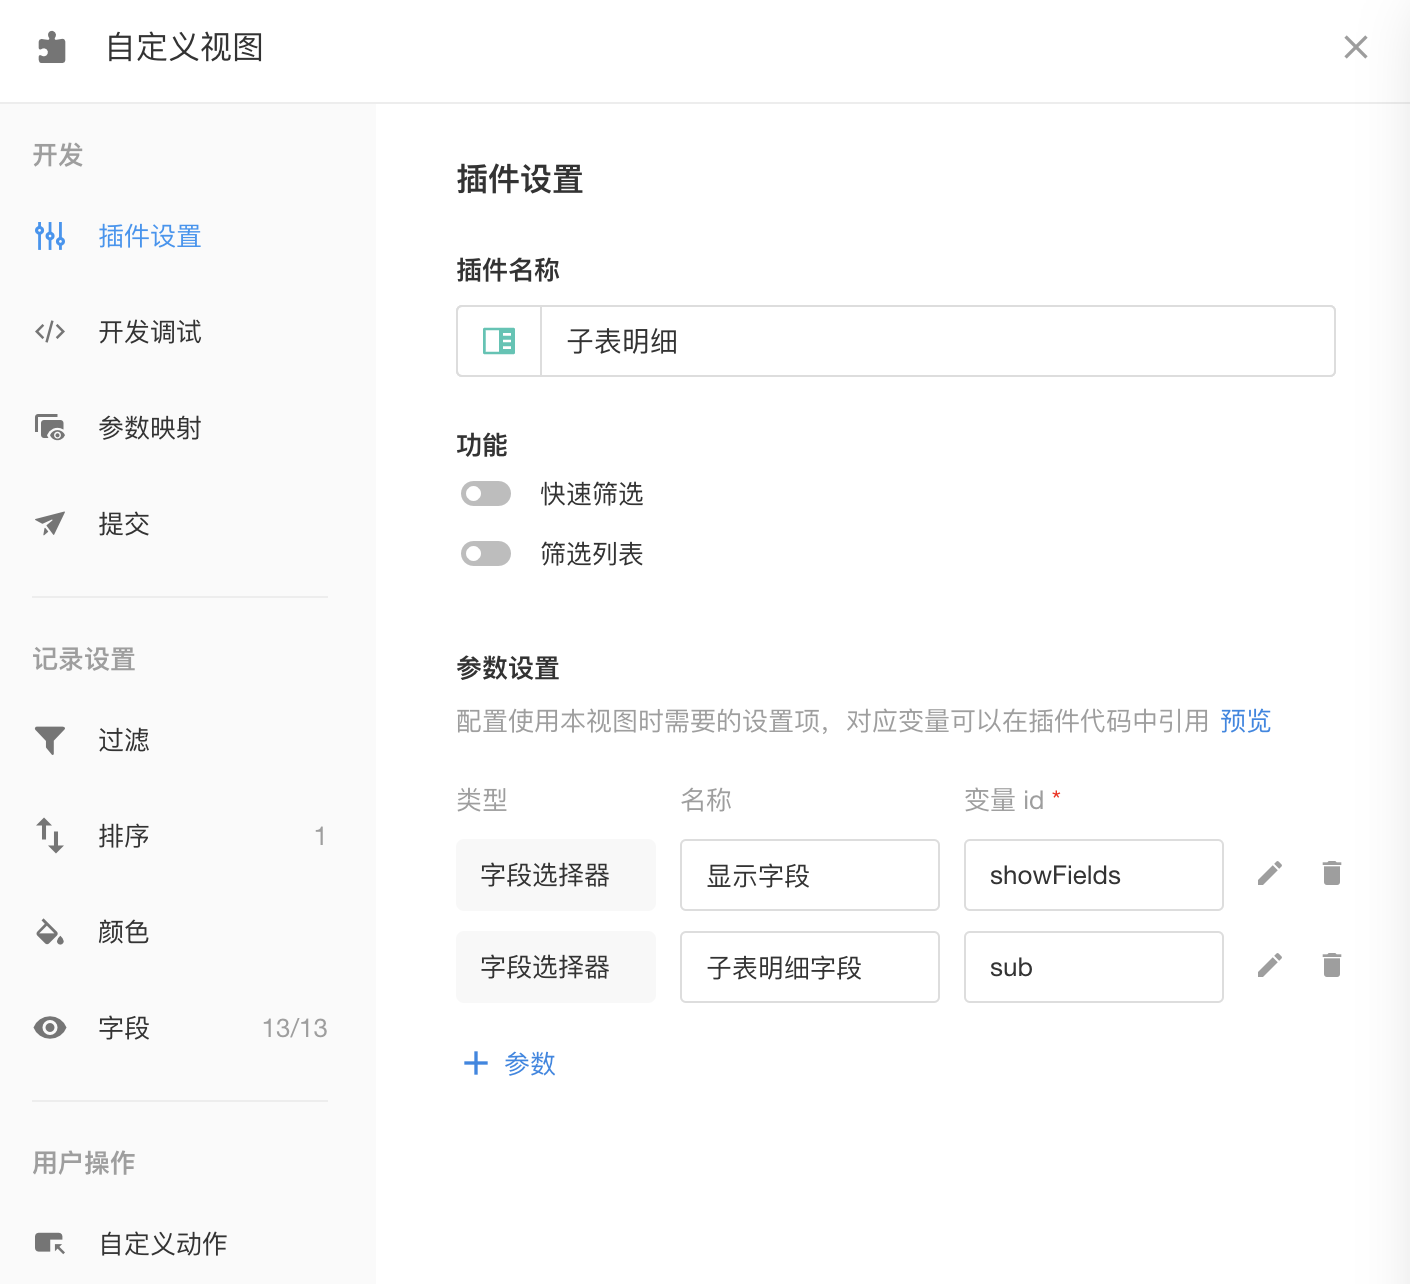The height and width of the screenshot is (1284, 1410).
Task: Click the showFields variable id field
Action: [1094, 875]
